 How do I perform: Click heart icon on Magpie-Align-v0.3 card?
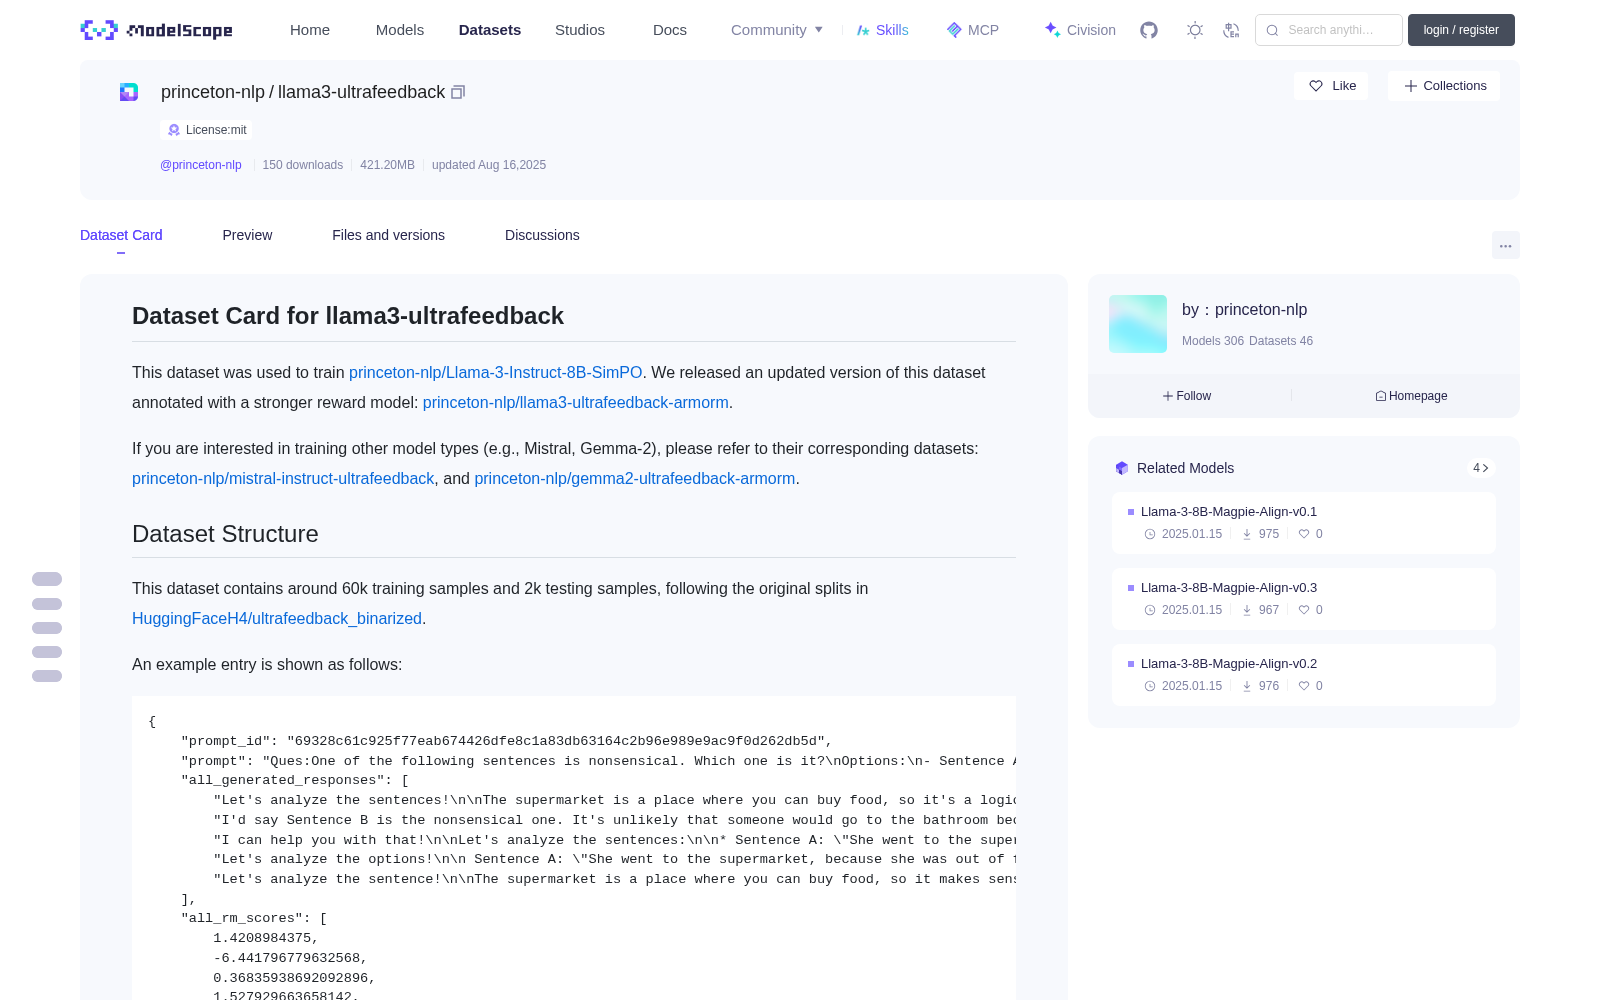tap(1304, 610)
